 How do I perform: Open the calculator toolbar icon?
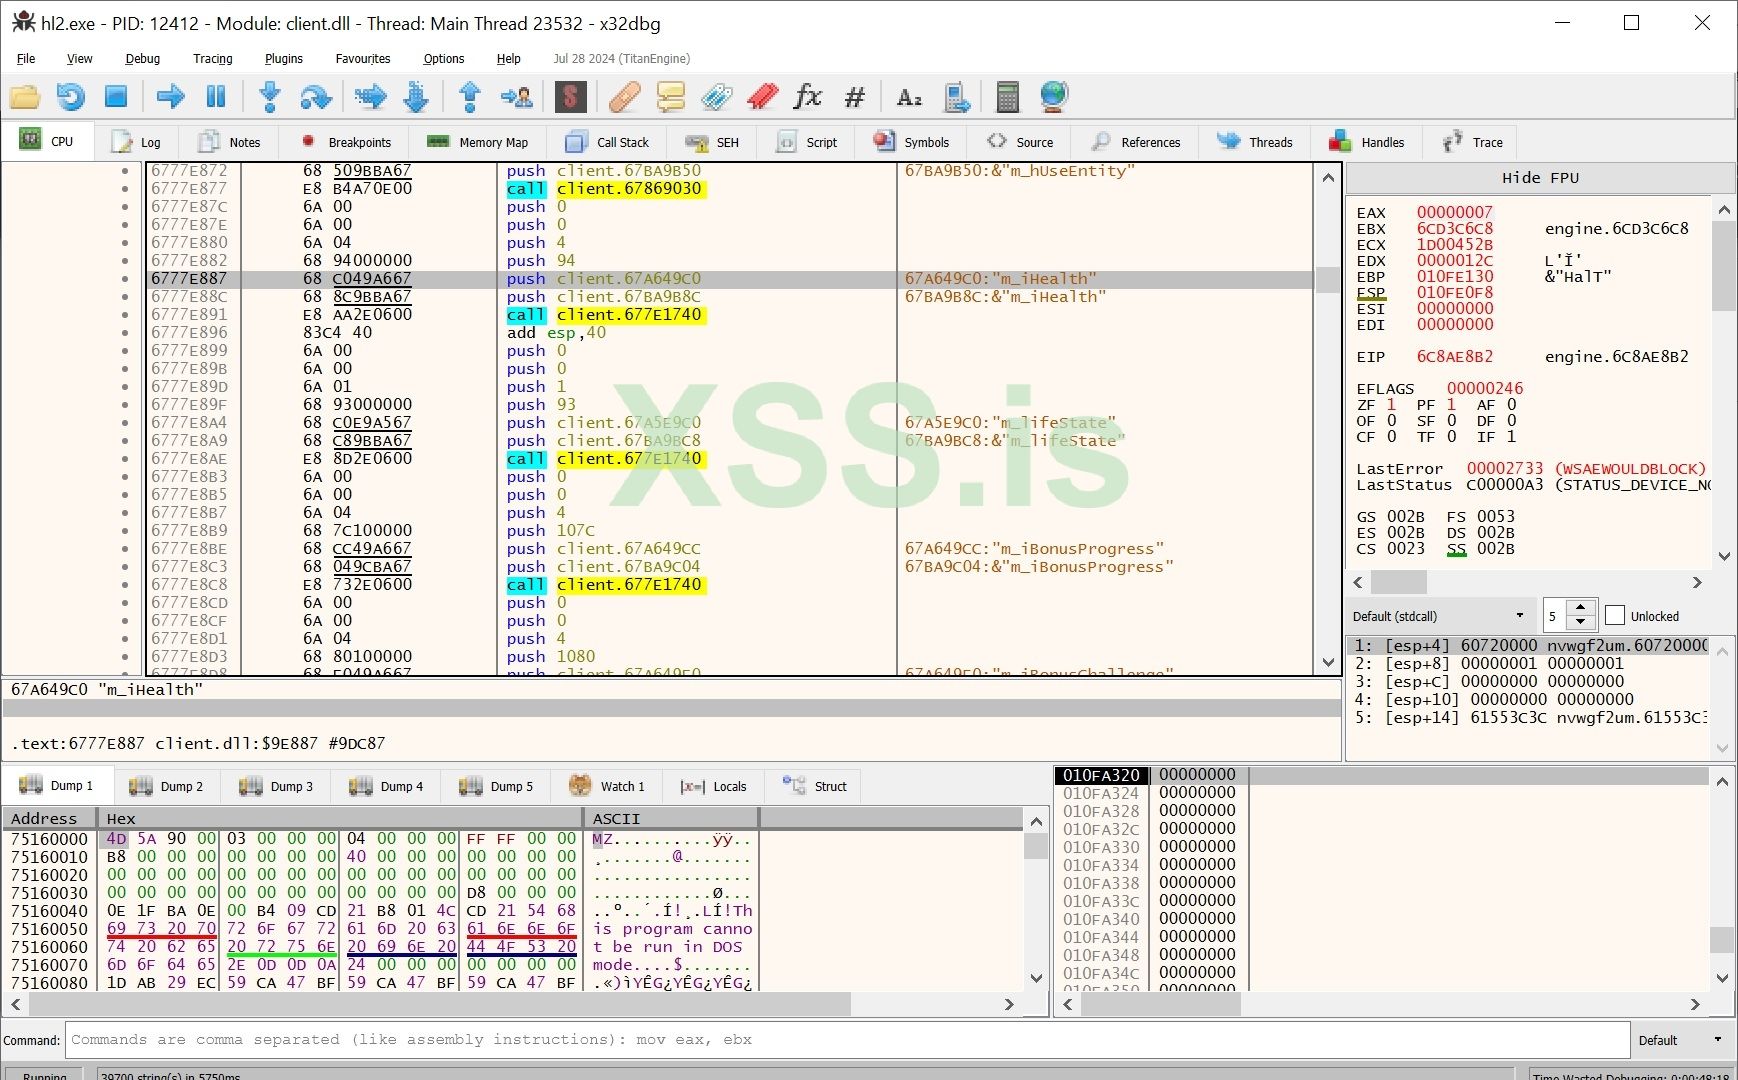(x=1007, y=97)
